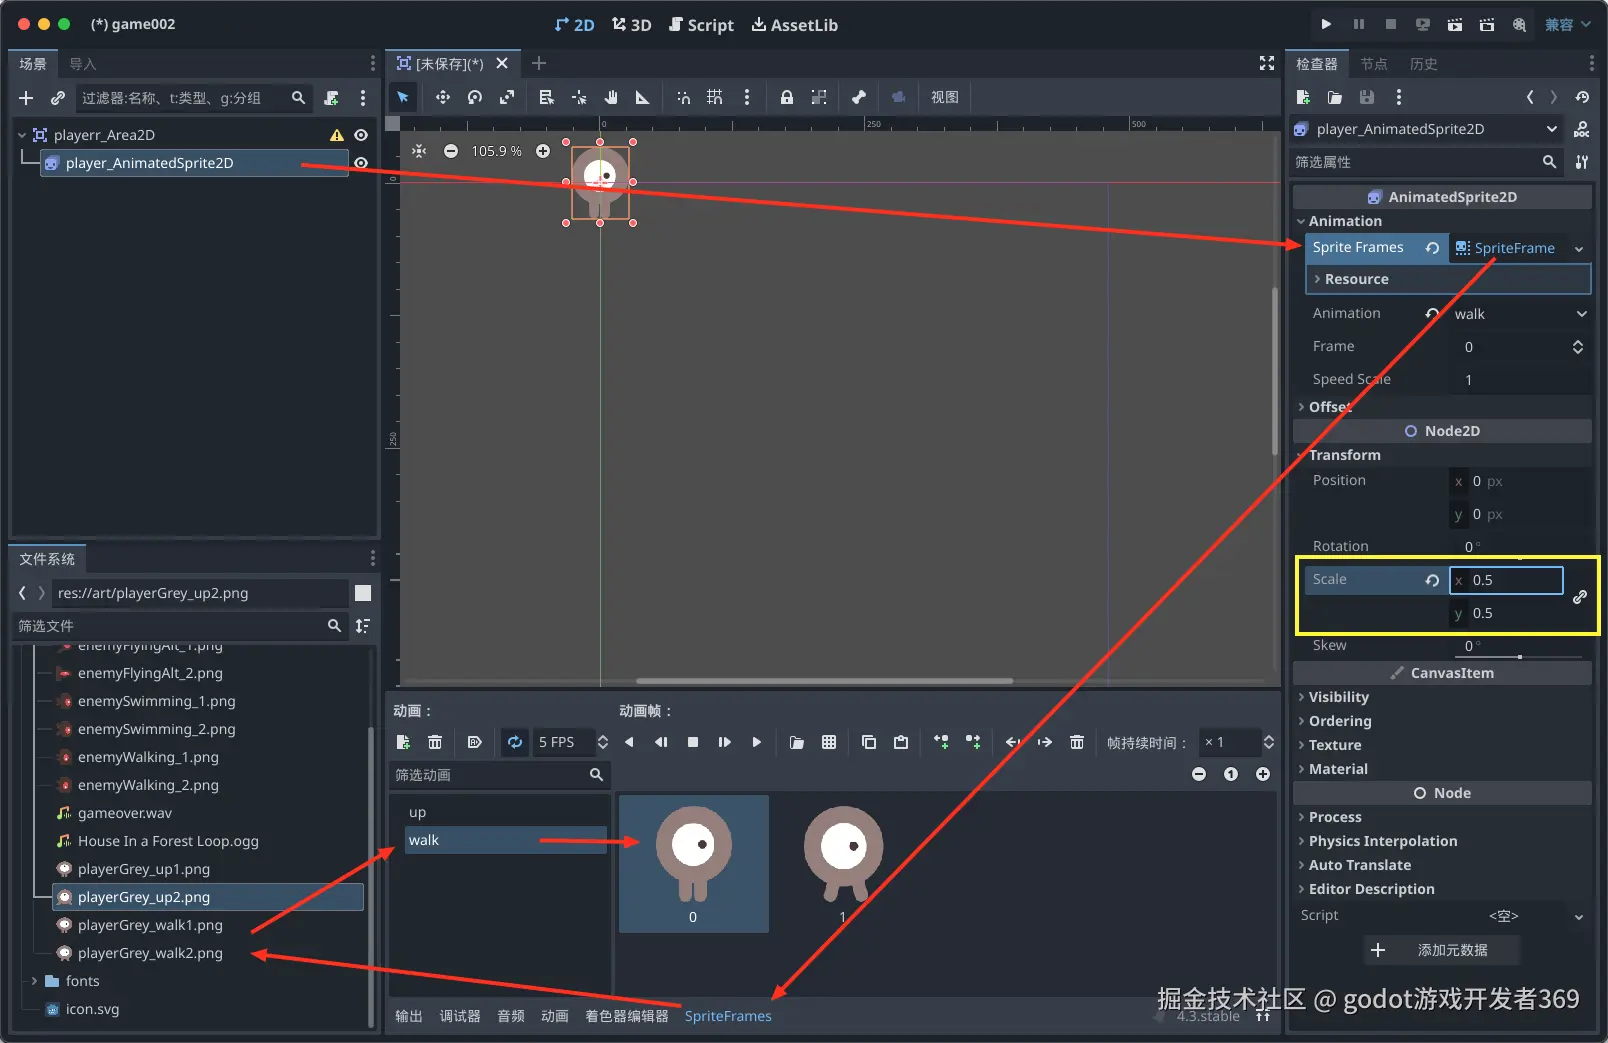
Task: Save the resource with the Inspector disk icon
Action: (x=1367, y=97)
